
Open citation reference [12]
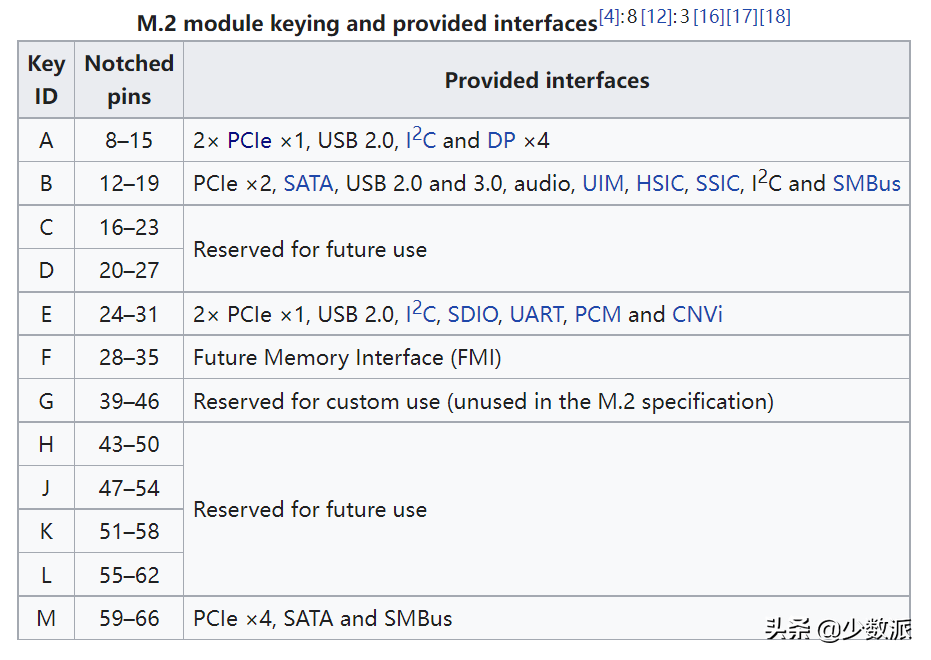(x=657, y=16)
